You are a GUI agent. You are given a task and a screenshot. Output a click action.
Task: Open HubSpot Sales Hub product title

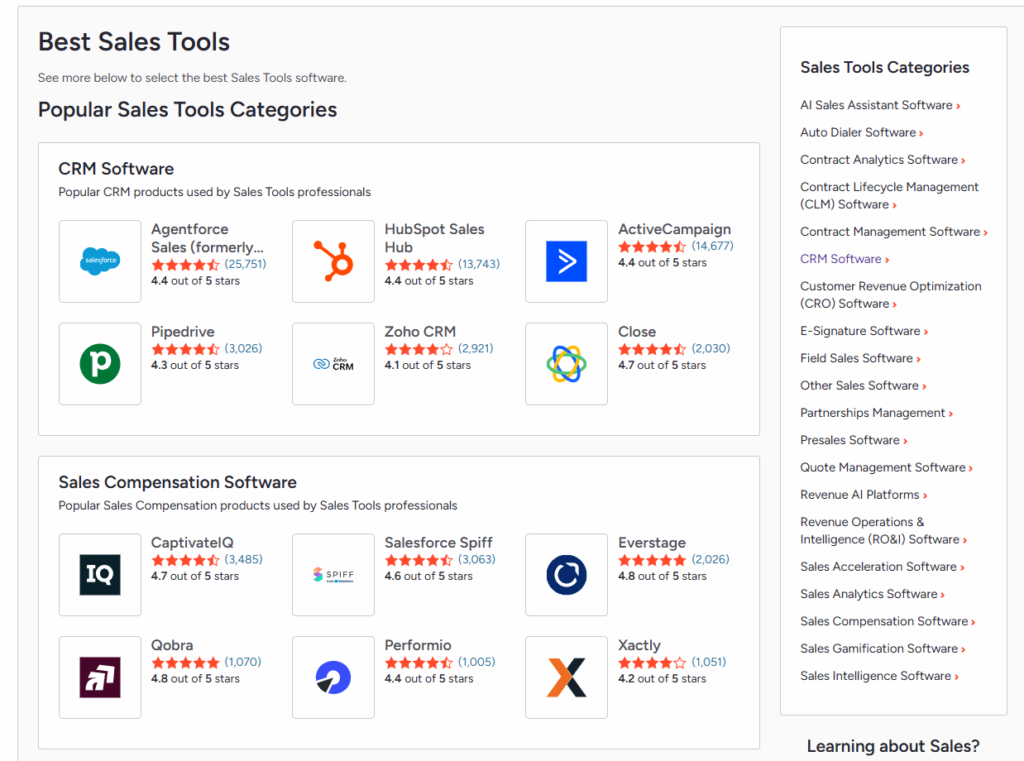tap(434, 238)
